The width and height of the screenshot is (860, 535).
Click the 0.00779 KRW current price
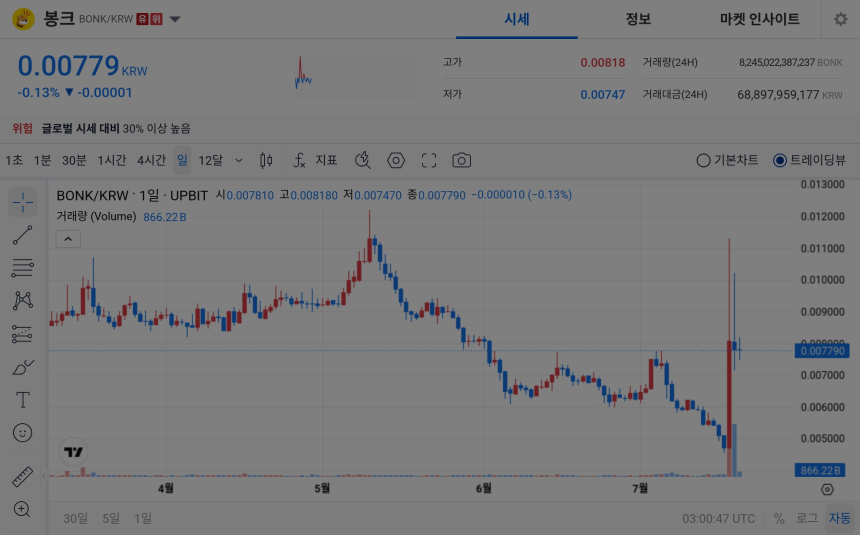[82, 66]
